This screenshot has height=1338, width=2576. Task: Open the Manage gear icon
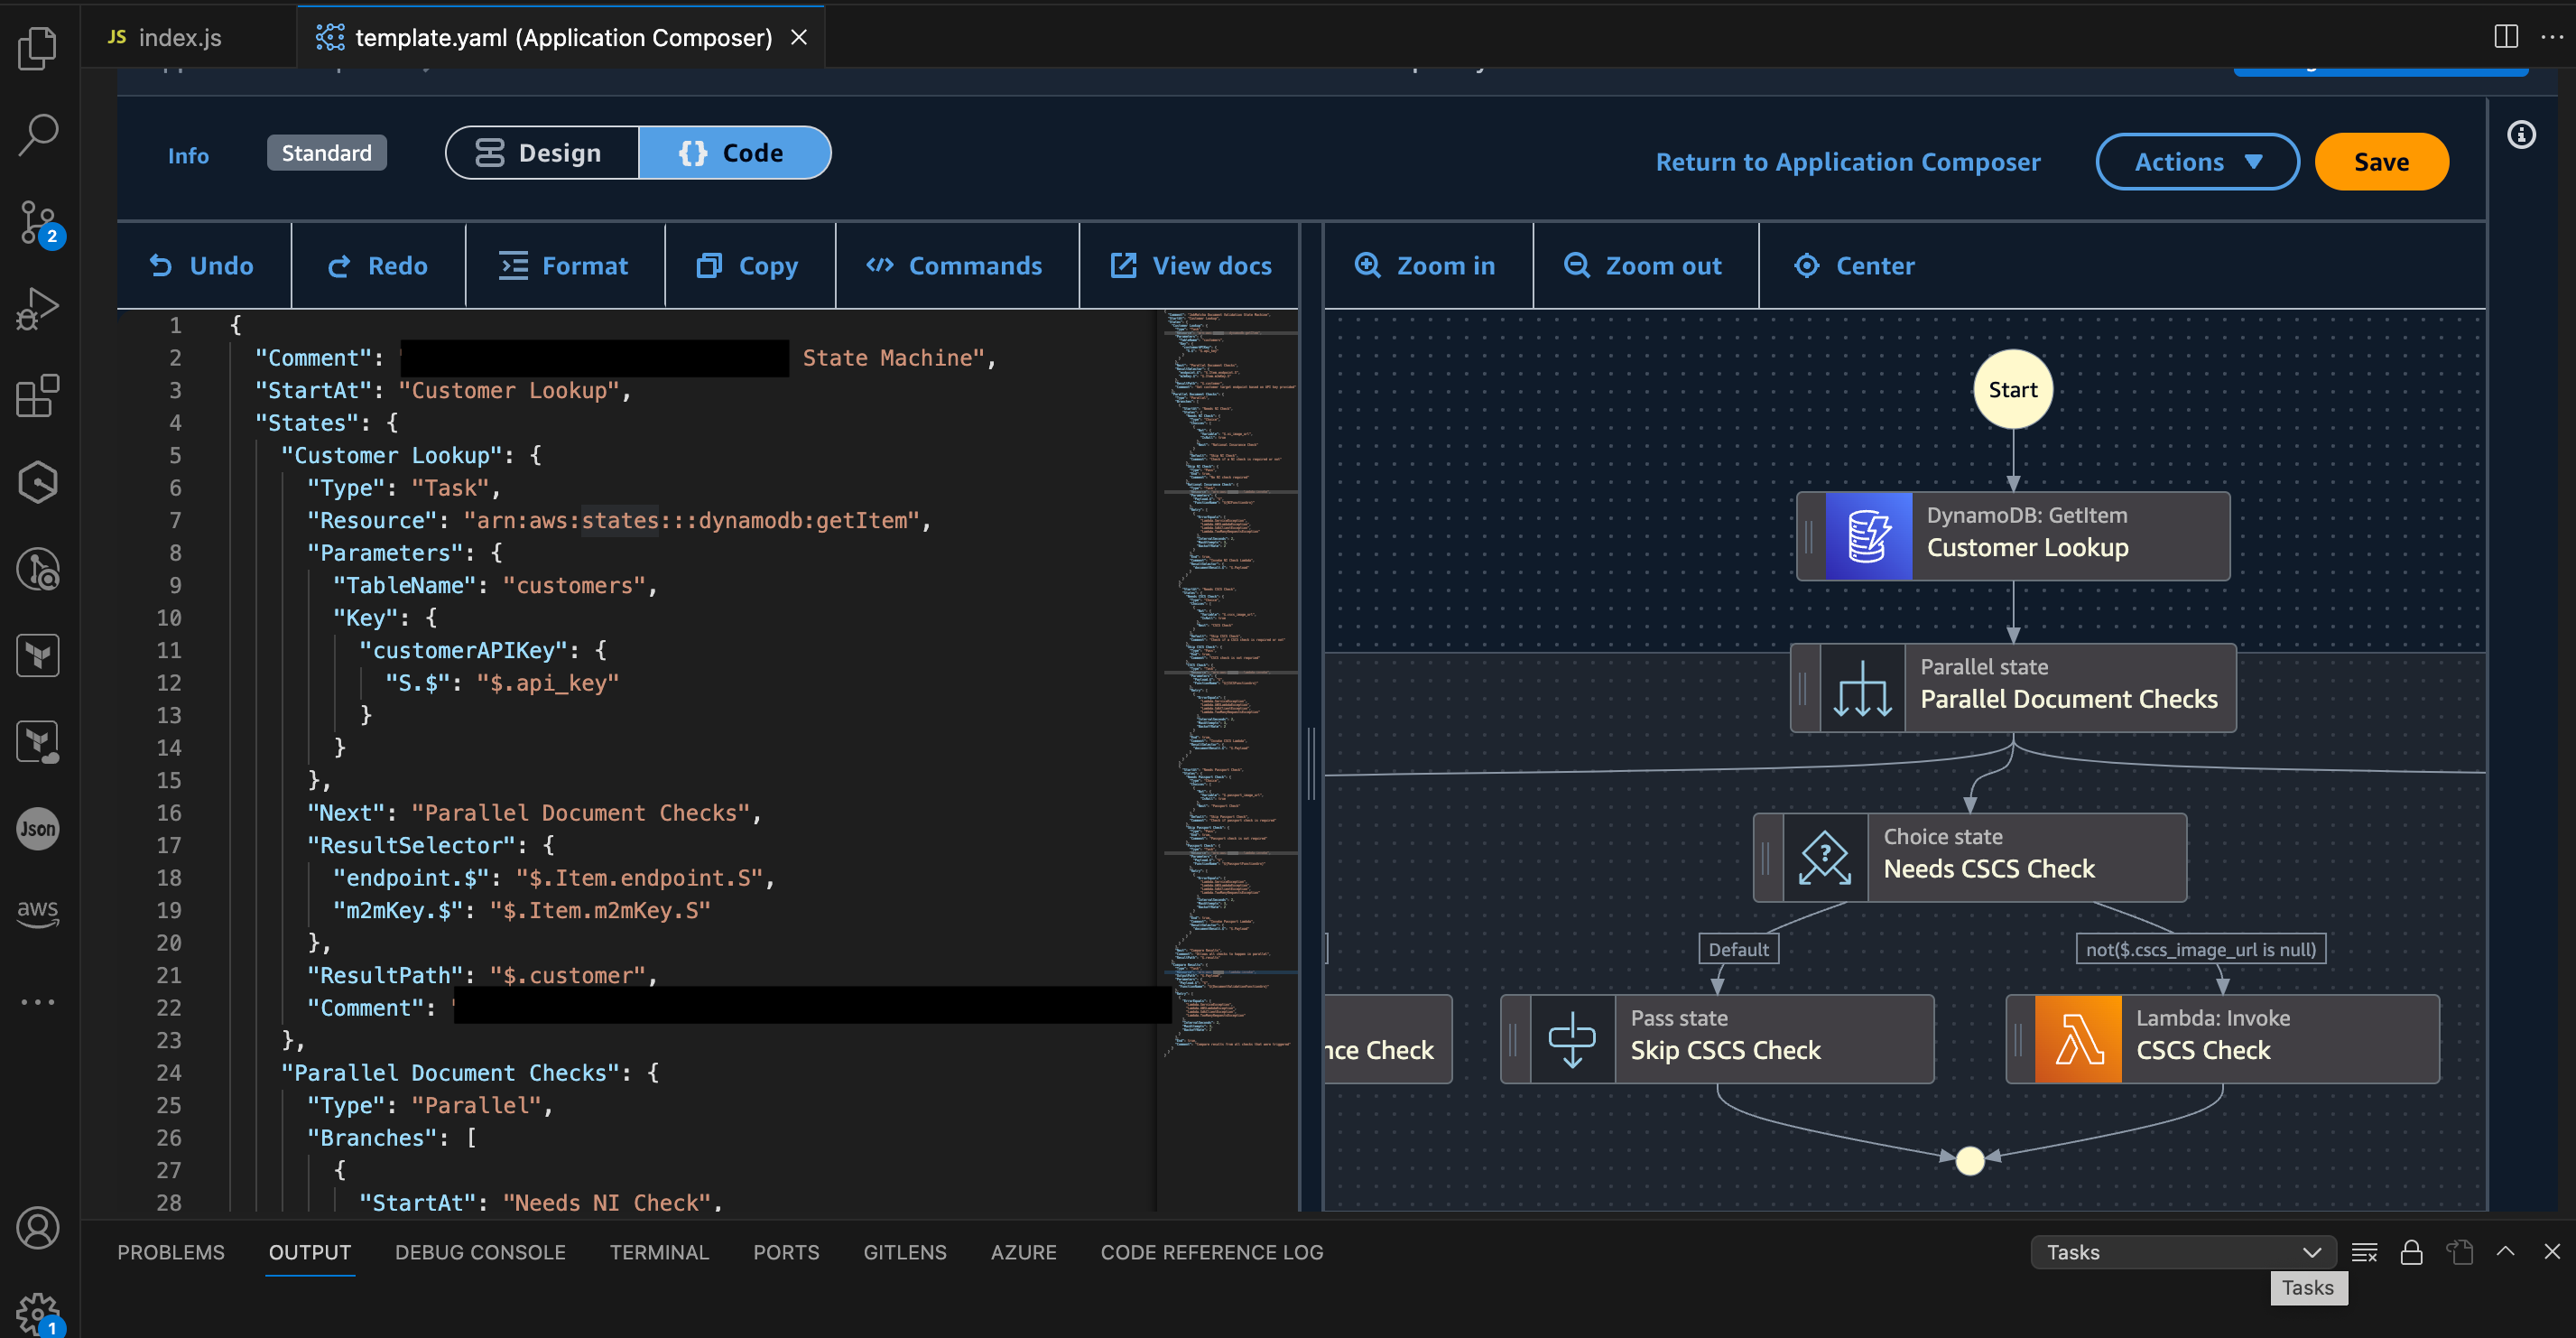coord(38,1312)
